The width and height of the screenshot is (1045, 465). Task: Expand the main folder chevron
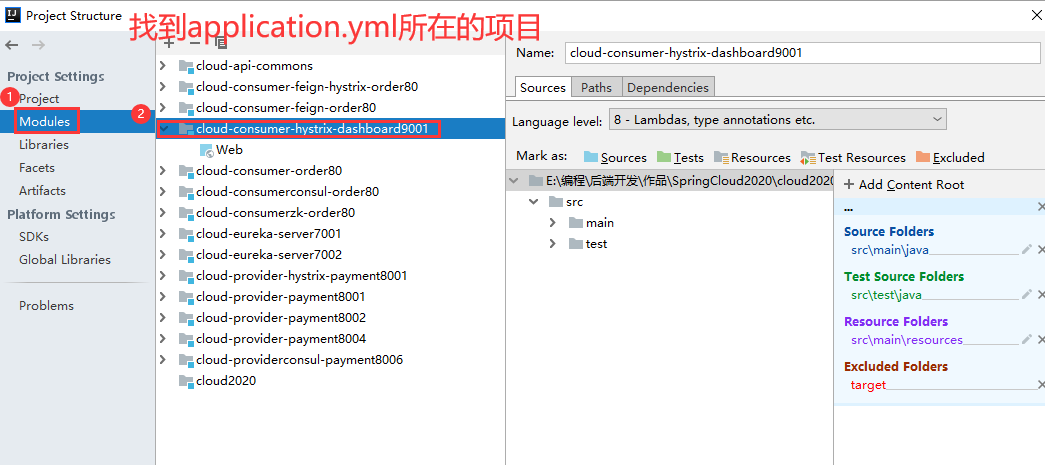(x=552, y=223)
